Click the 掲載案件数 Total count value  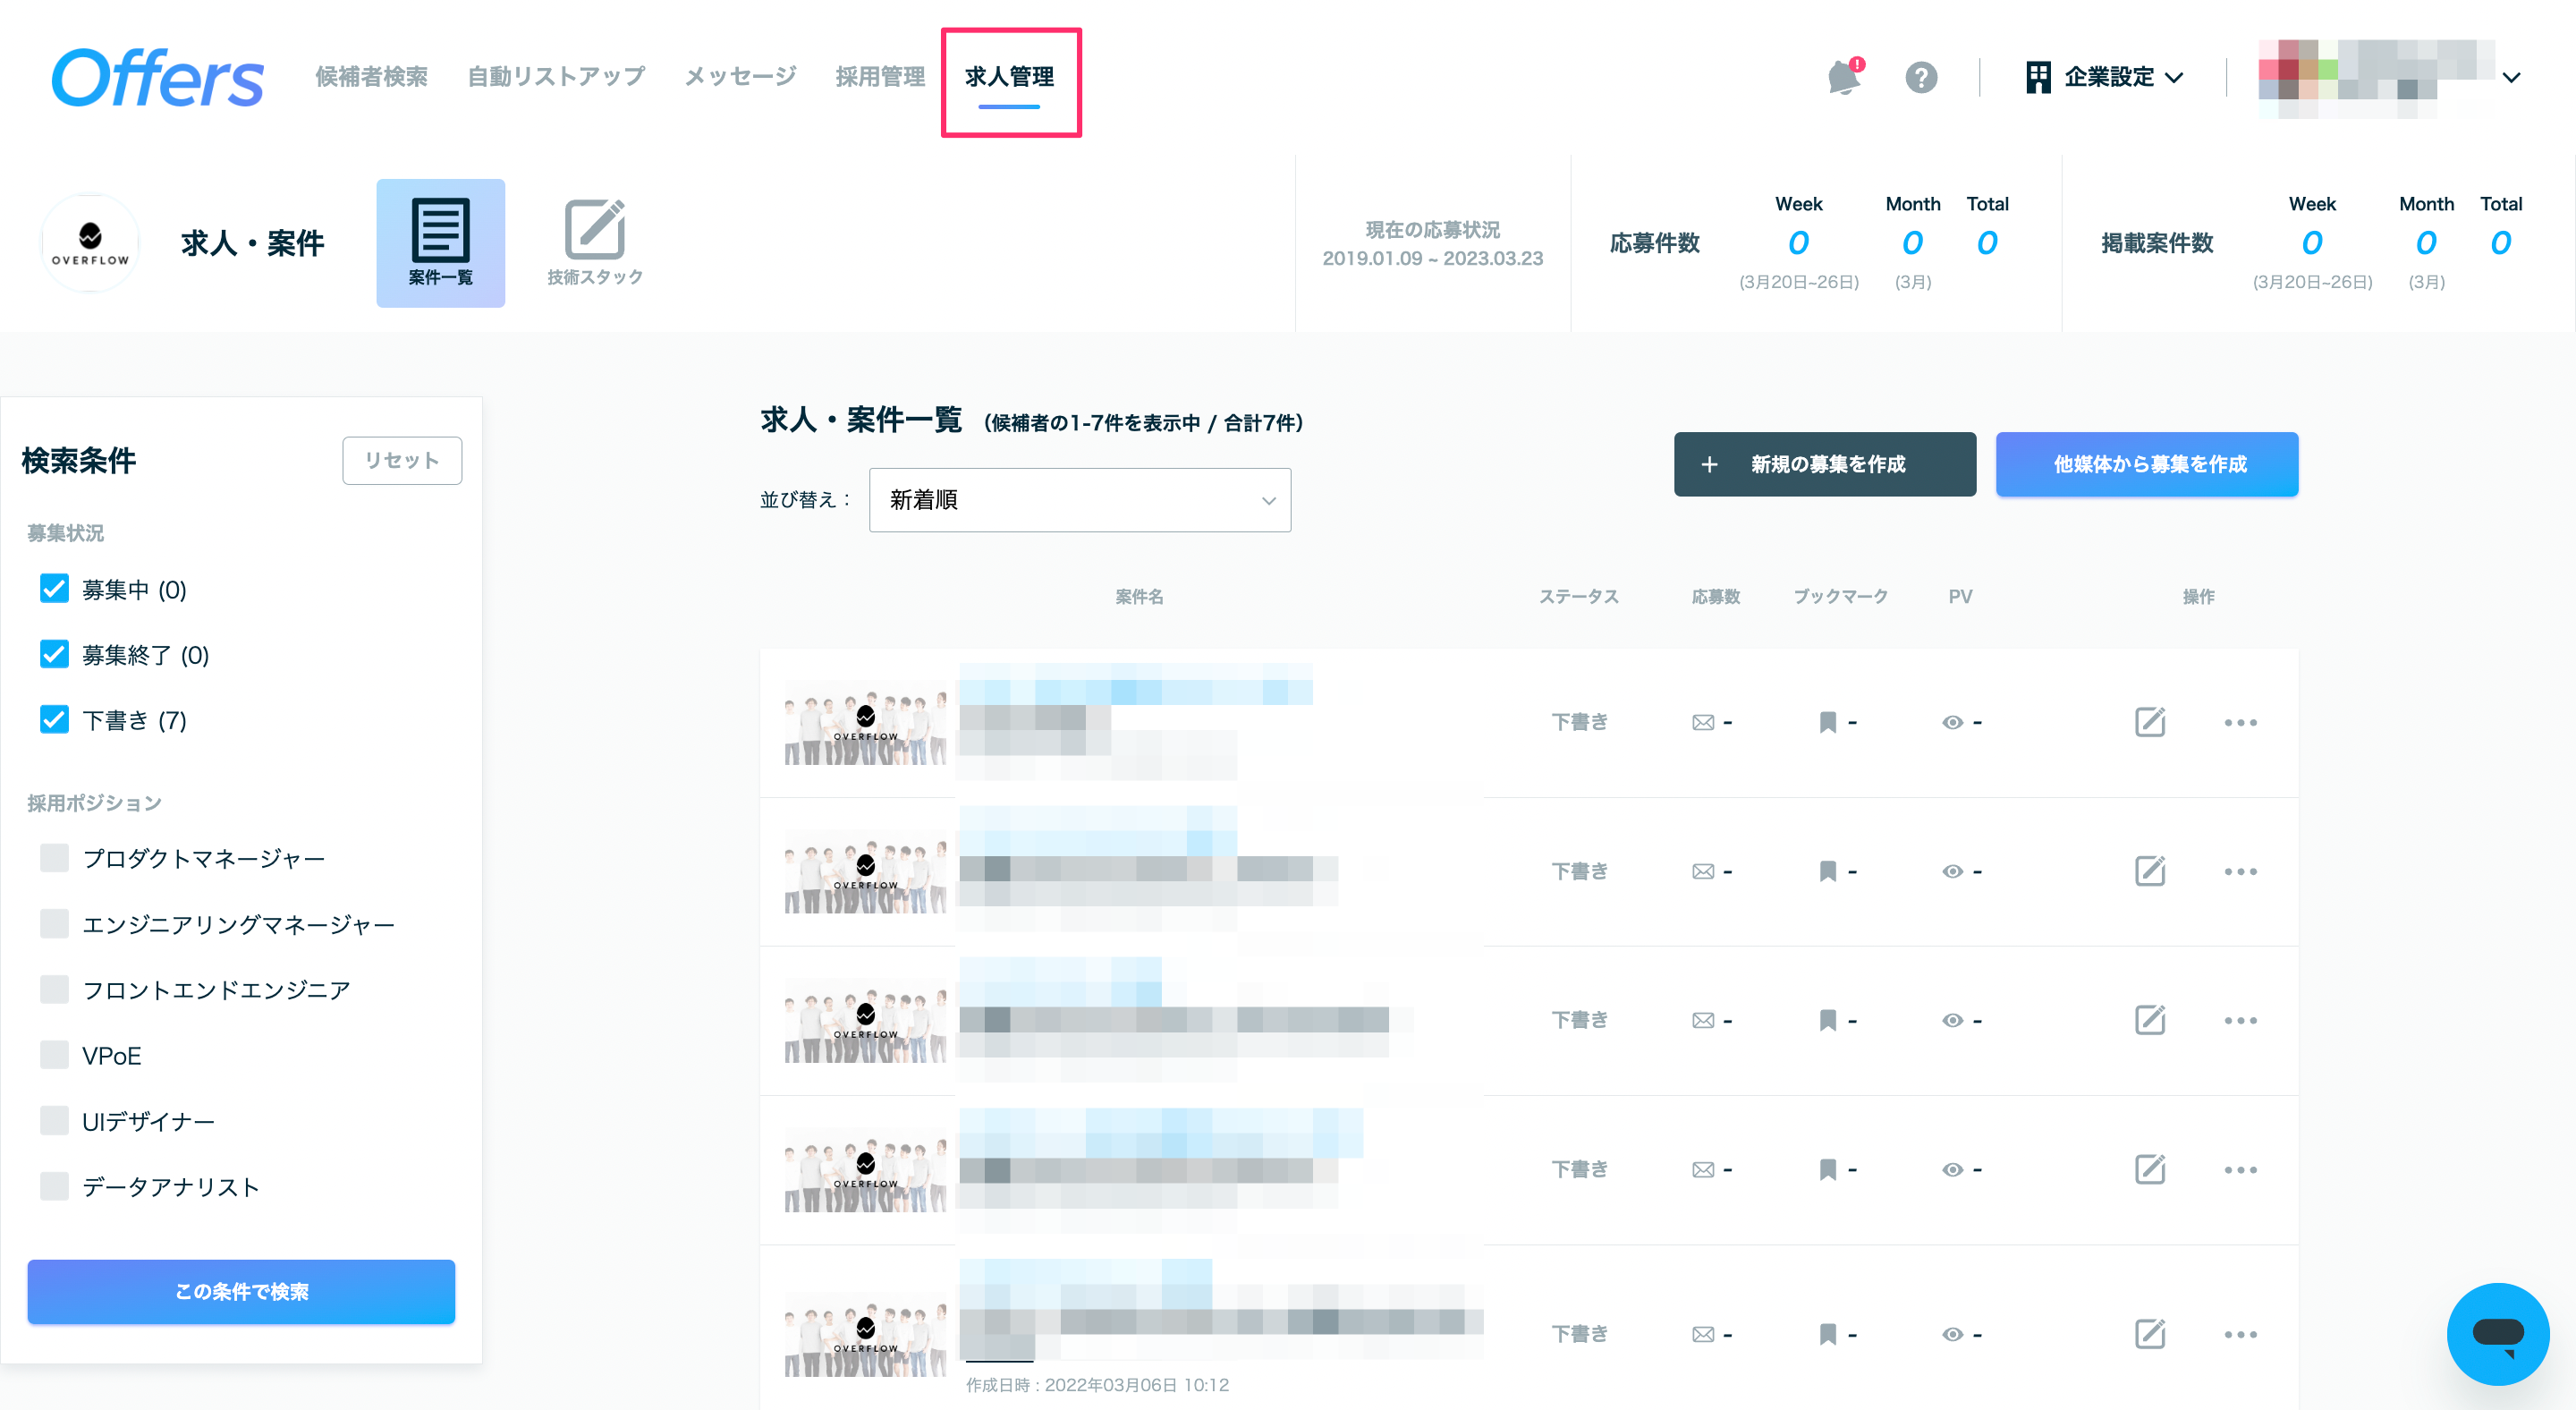2500,242
